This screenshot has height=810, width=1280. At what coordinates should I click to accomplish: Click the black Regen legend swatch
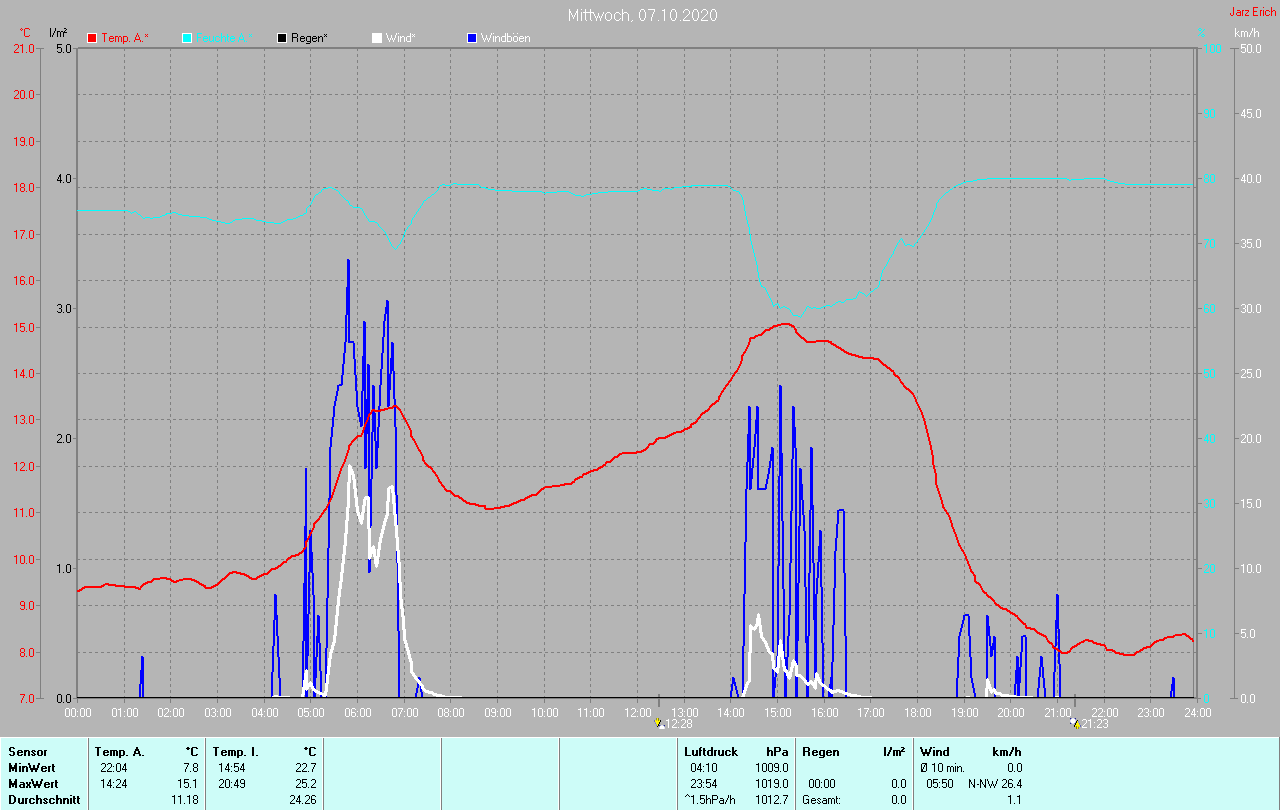pyautogui.click(x=282, y=38)
